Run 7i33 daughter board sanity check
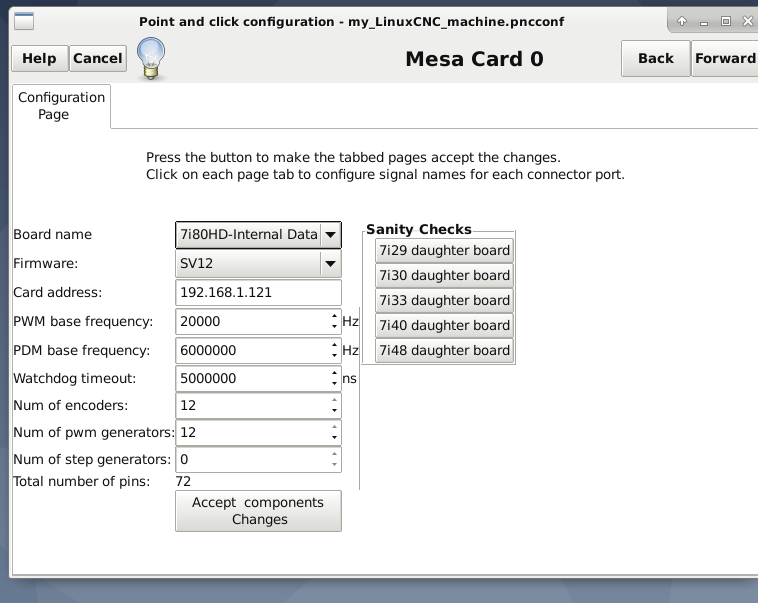 pyautogui.click(x=444, y=301)
